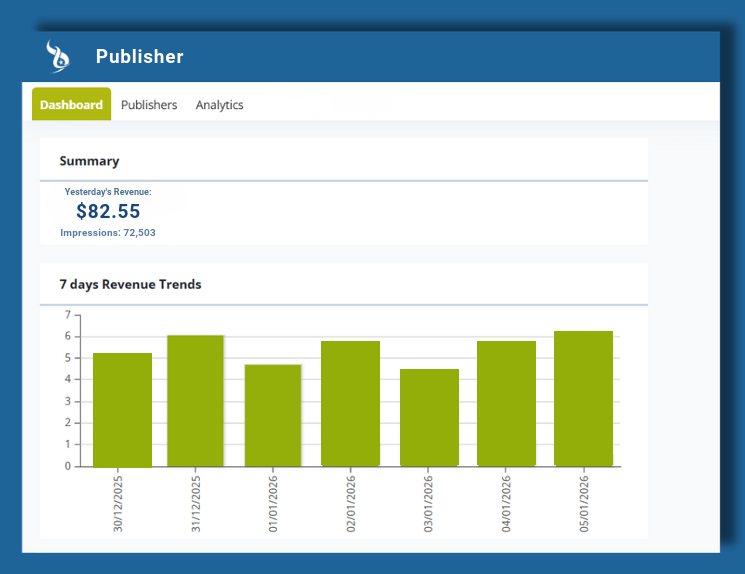The image size is (745, 574).
Task: Click the 30/12/2025 date axis label
Action: click(x=118, y=503)
